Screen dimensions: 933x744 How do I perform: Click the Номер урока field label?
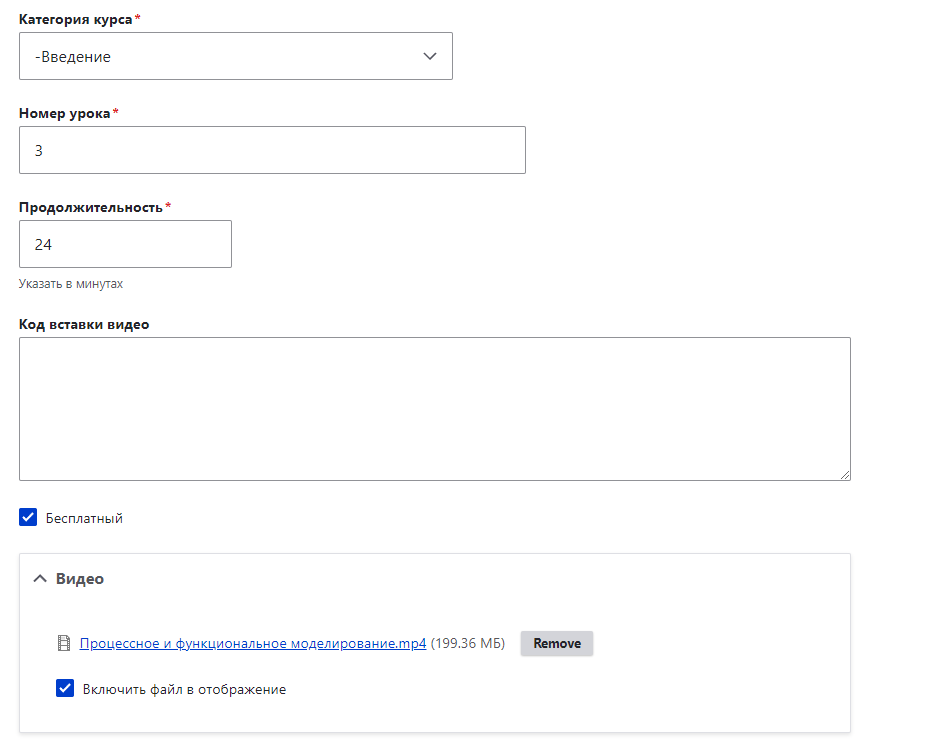pyautogui.click(x=64, y=113)
